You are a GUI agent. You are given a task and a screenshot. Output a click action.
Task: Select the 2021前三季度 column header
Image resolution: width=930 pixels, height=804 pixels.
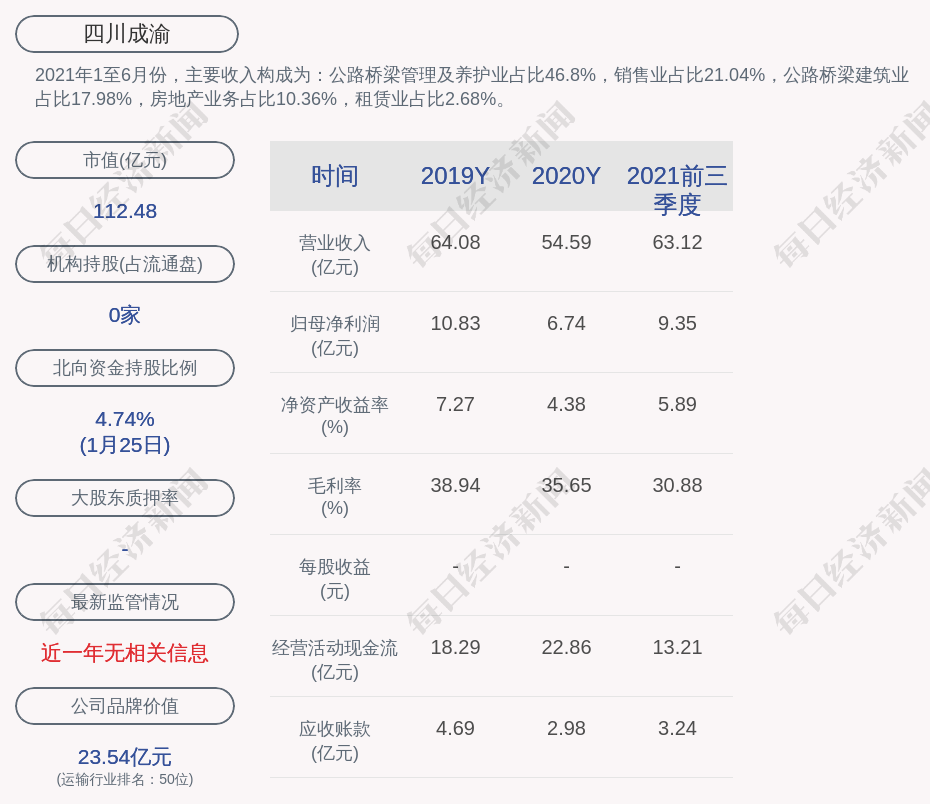click(677, 190)
